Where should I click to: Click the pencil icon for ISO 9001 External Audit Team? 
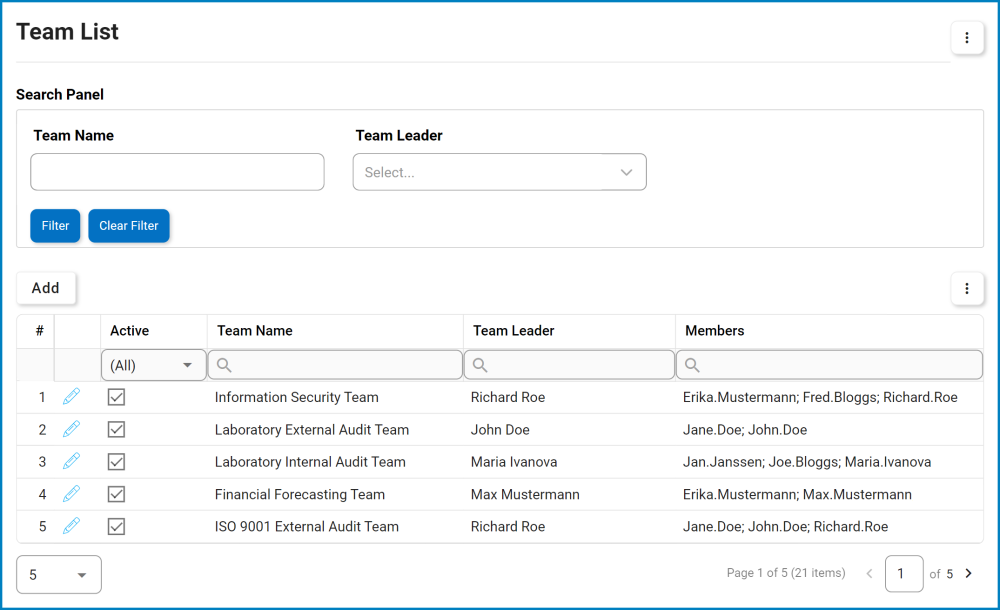click(71, 526)
